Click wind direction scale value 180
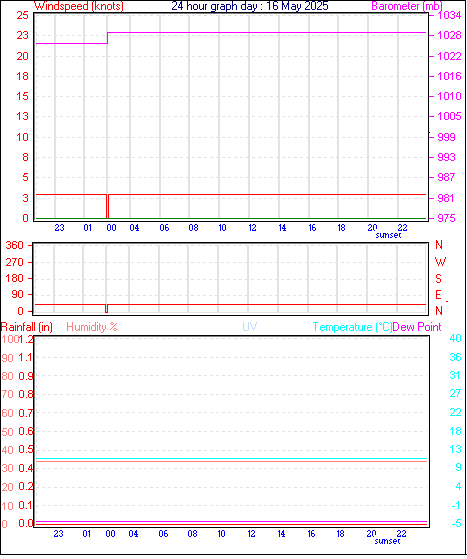Image resolution: width=467 pixels, height=559 pixels. [x=14, y=278]
